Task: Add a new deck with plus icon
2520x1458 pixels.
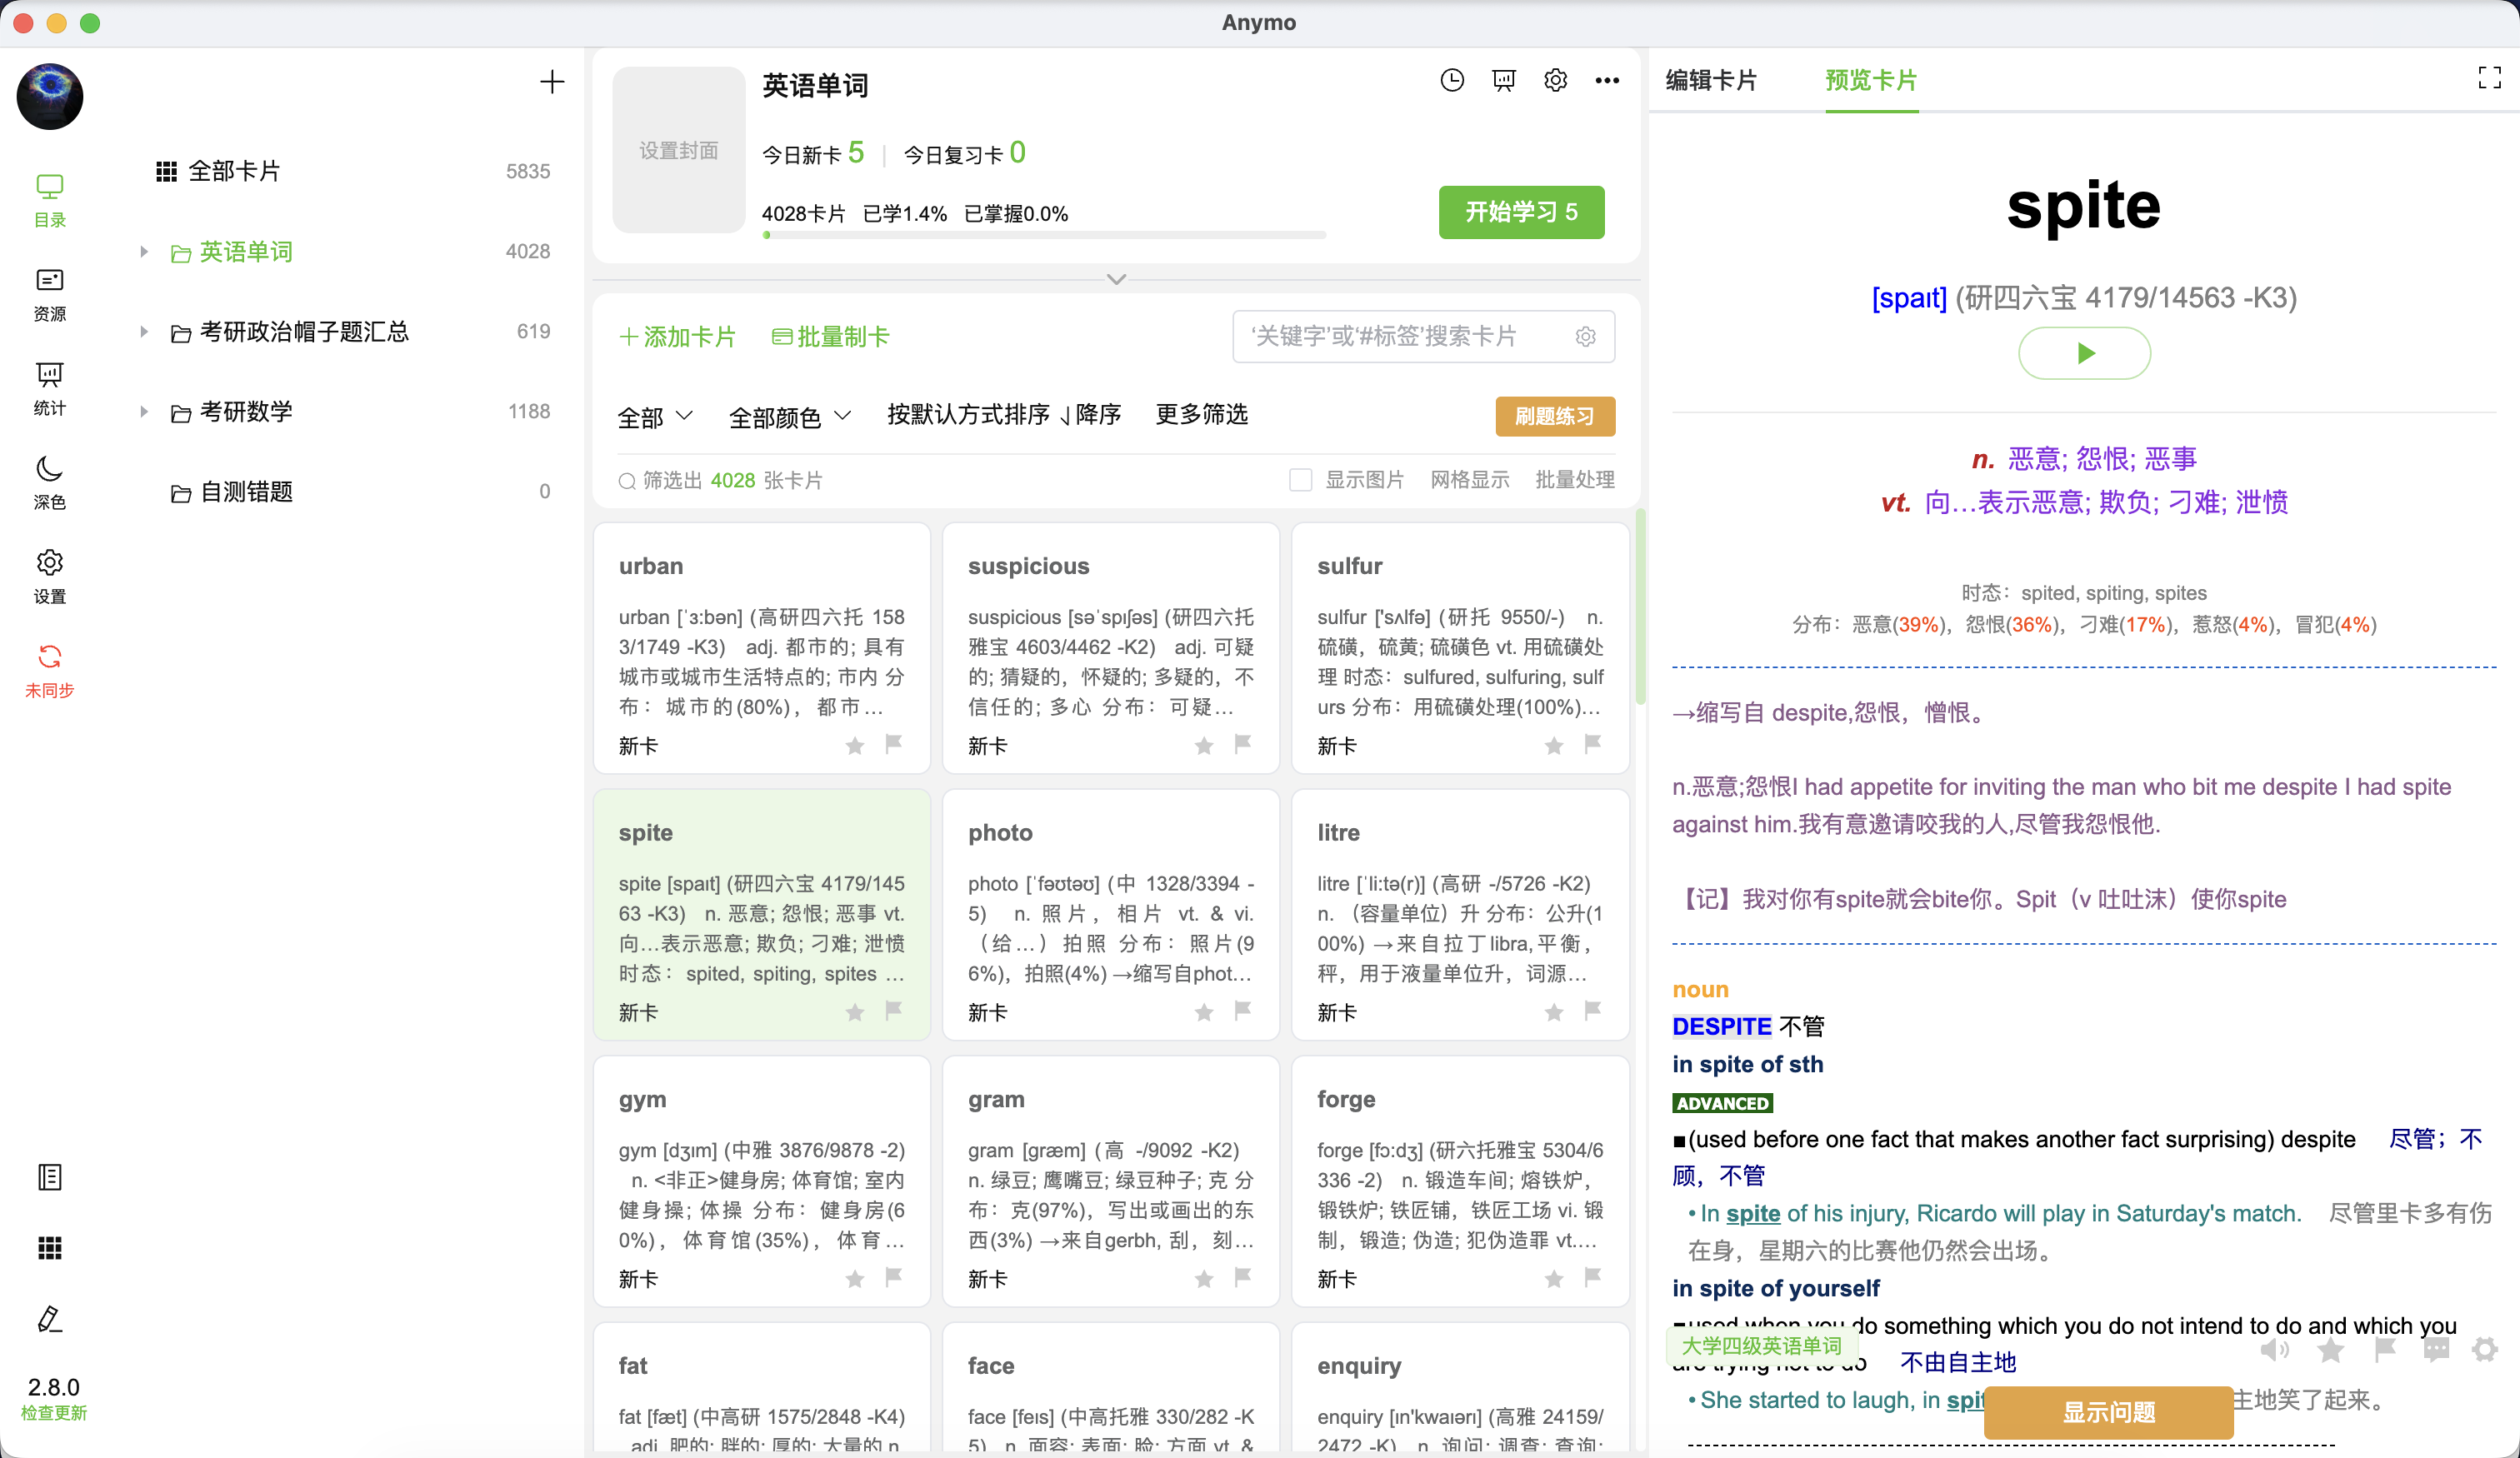Action: 552,82
